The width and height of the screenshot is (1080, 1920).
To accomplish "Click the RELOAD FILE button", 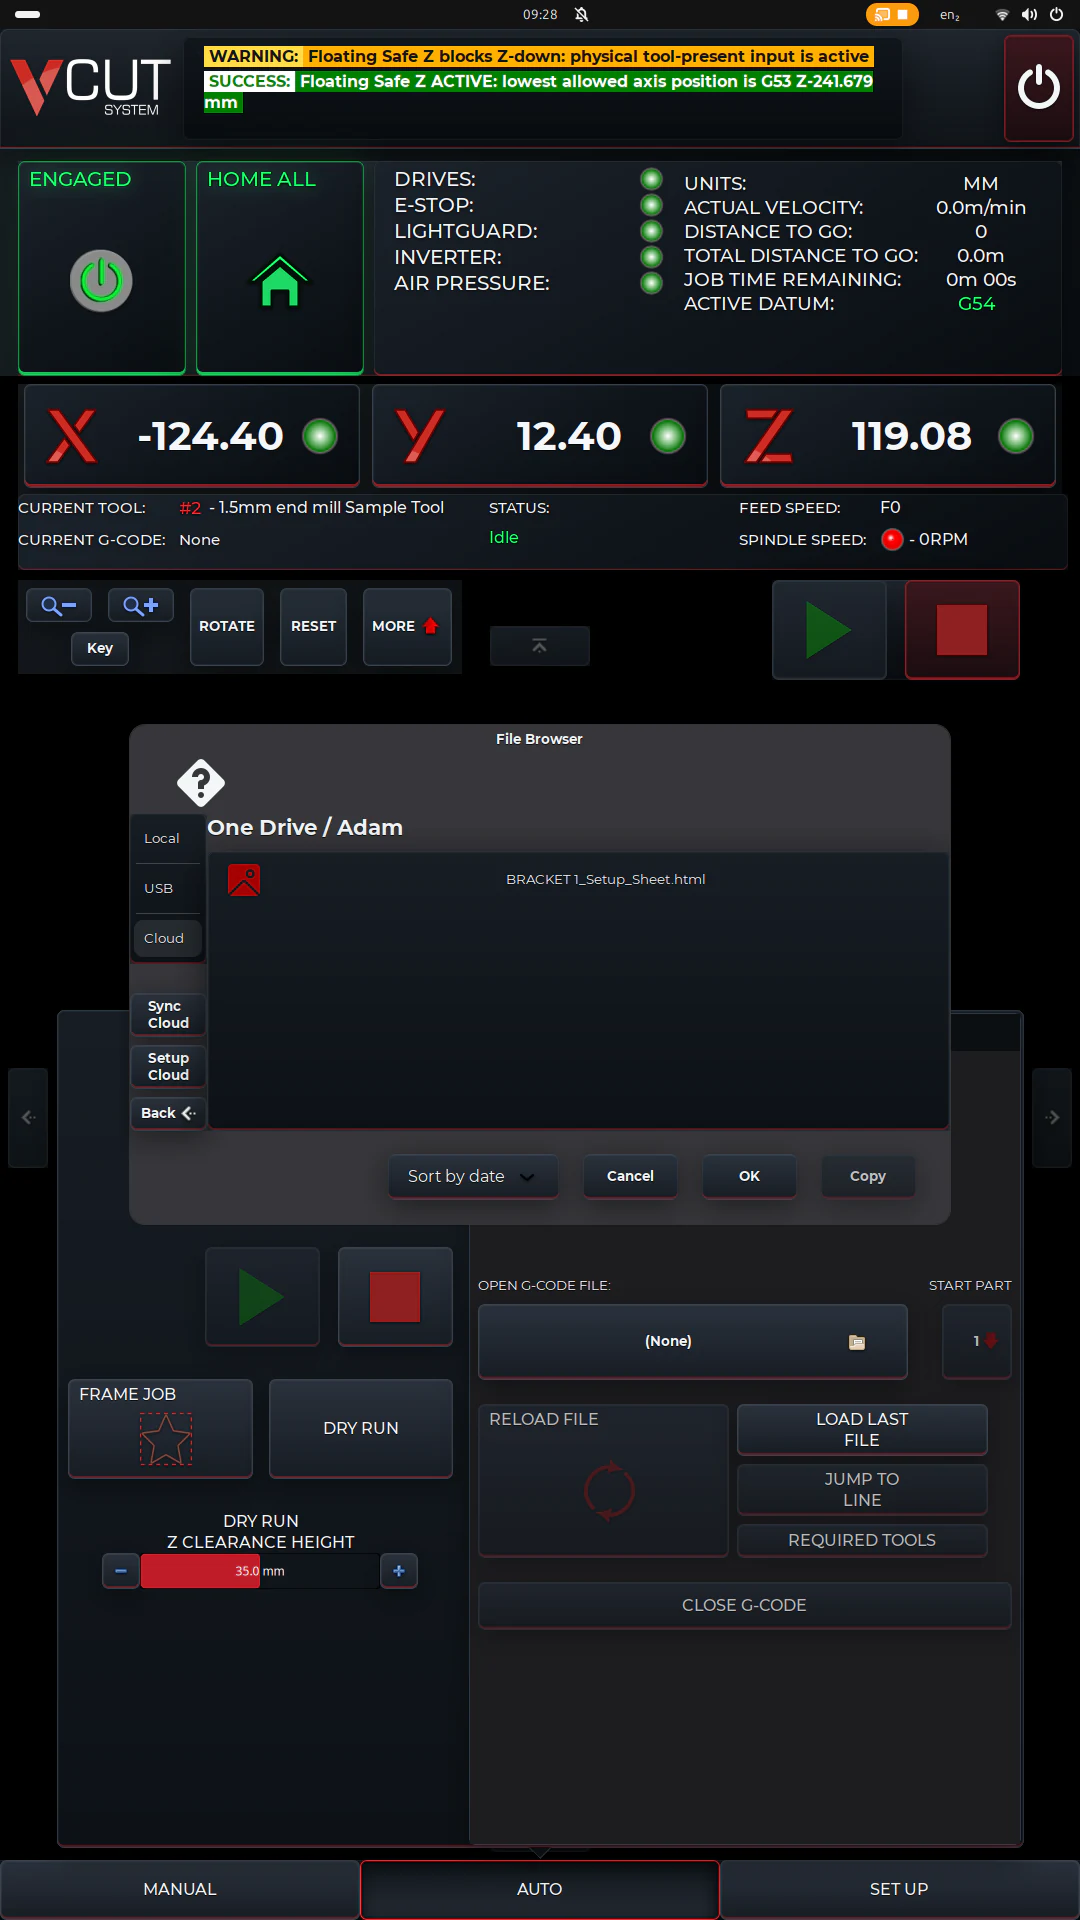I will tap(603, 1480).
